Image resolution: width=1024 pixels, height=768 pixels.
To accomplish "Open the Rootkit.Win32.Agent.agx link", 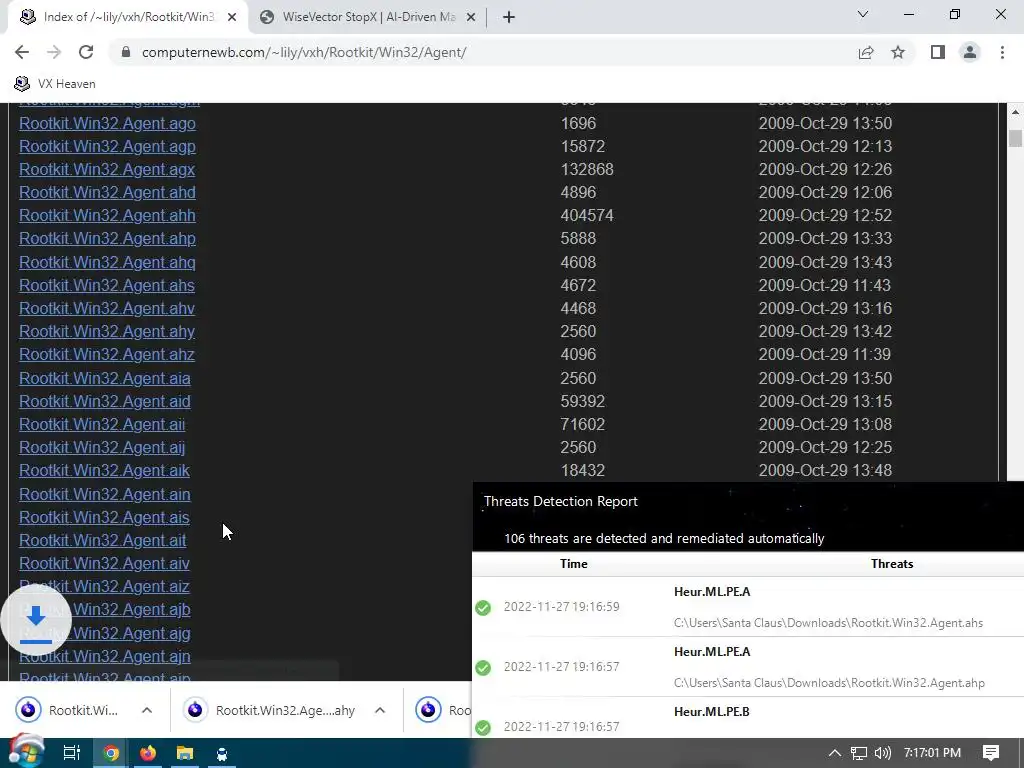I will (107, 169).
